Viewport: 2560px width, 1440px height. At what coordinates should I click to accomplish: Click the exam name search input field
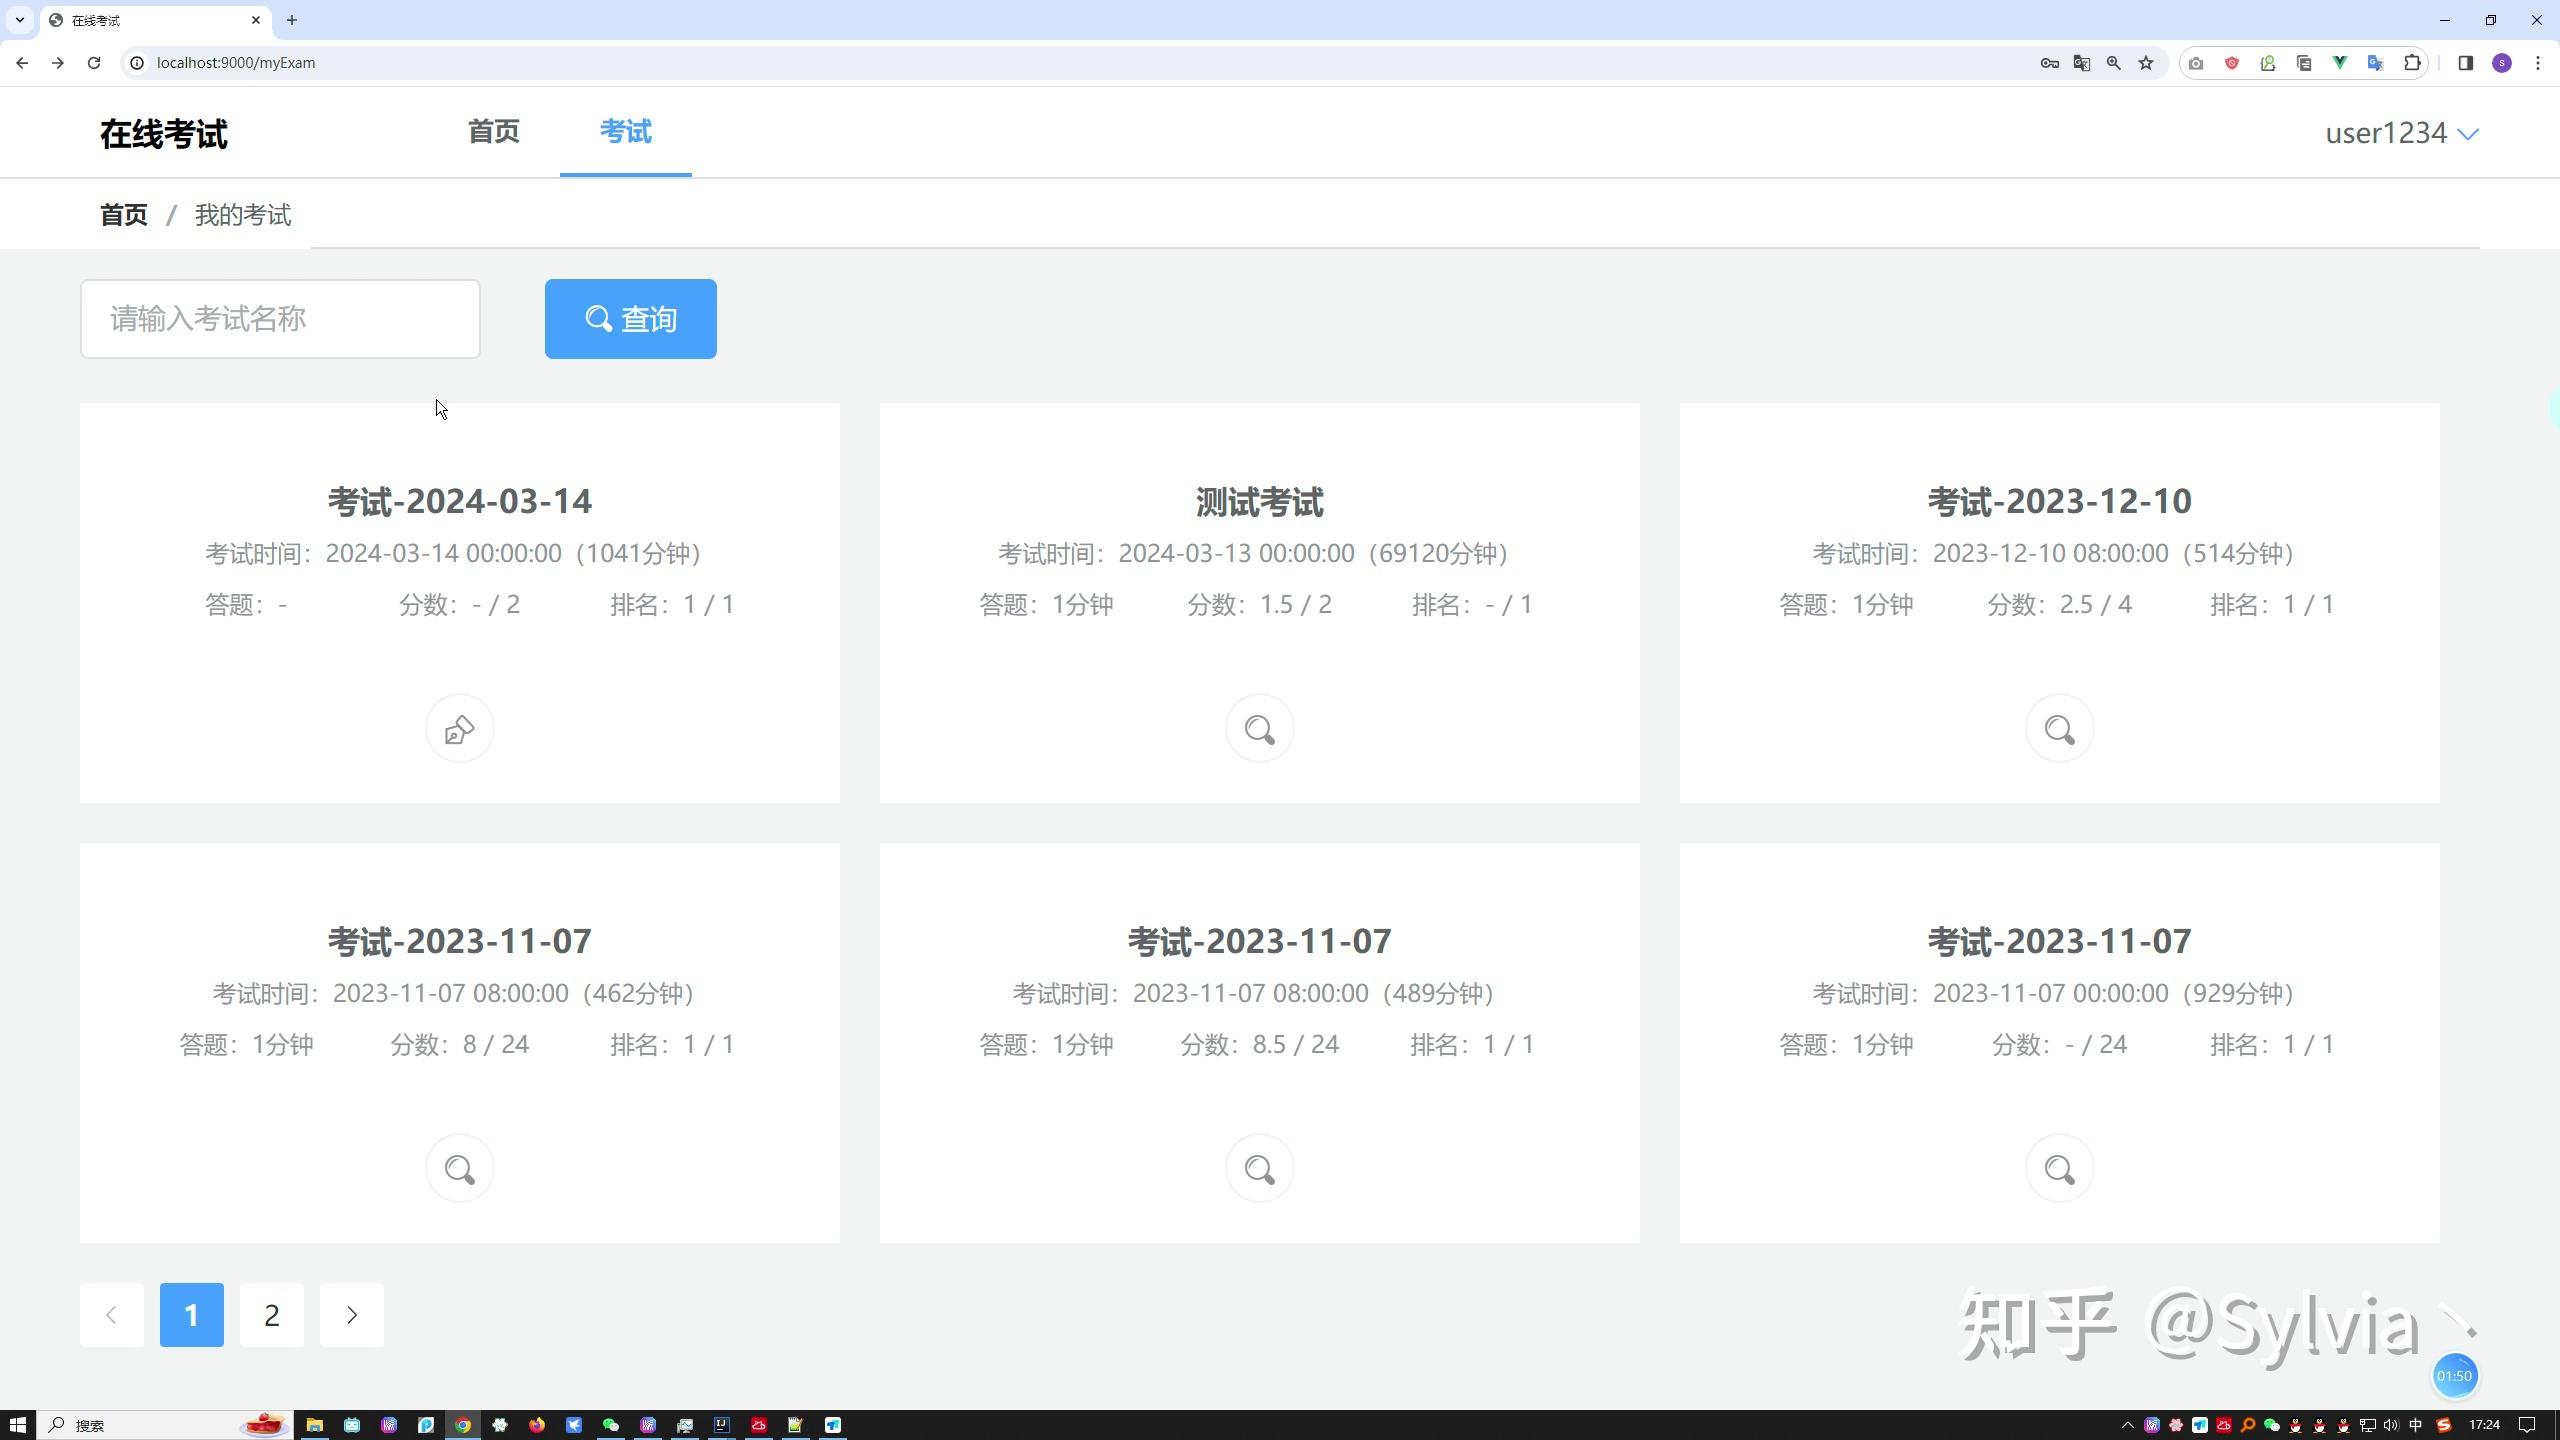tap(280, 318)
